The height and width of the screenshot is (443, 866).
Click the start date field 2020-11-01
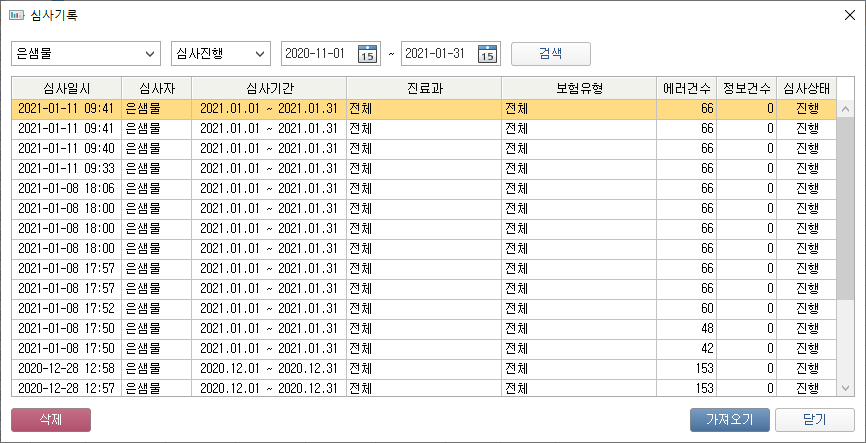pyautogui.click(x=315, y=54)
